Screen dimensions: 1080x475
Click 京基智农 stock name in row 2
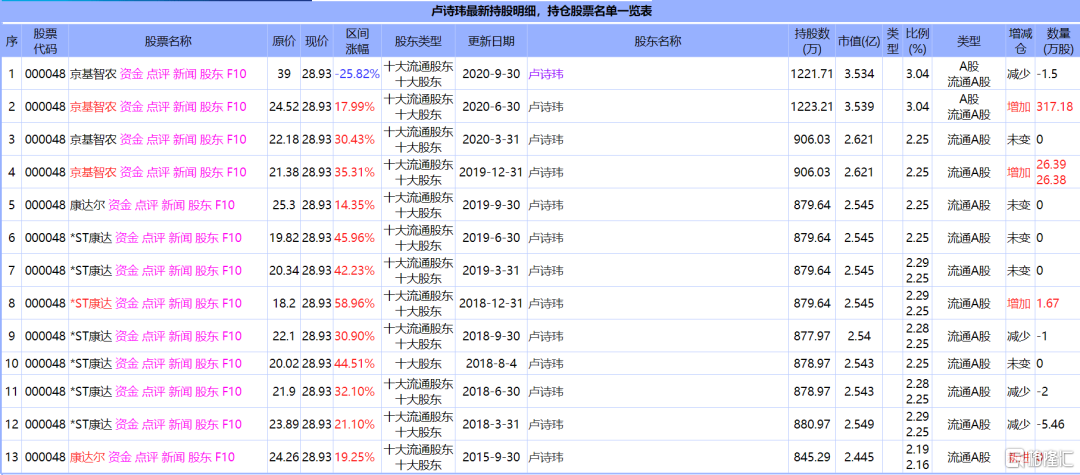(x=93, y=107)
